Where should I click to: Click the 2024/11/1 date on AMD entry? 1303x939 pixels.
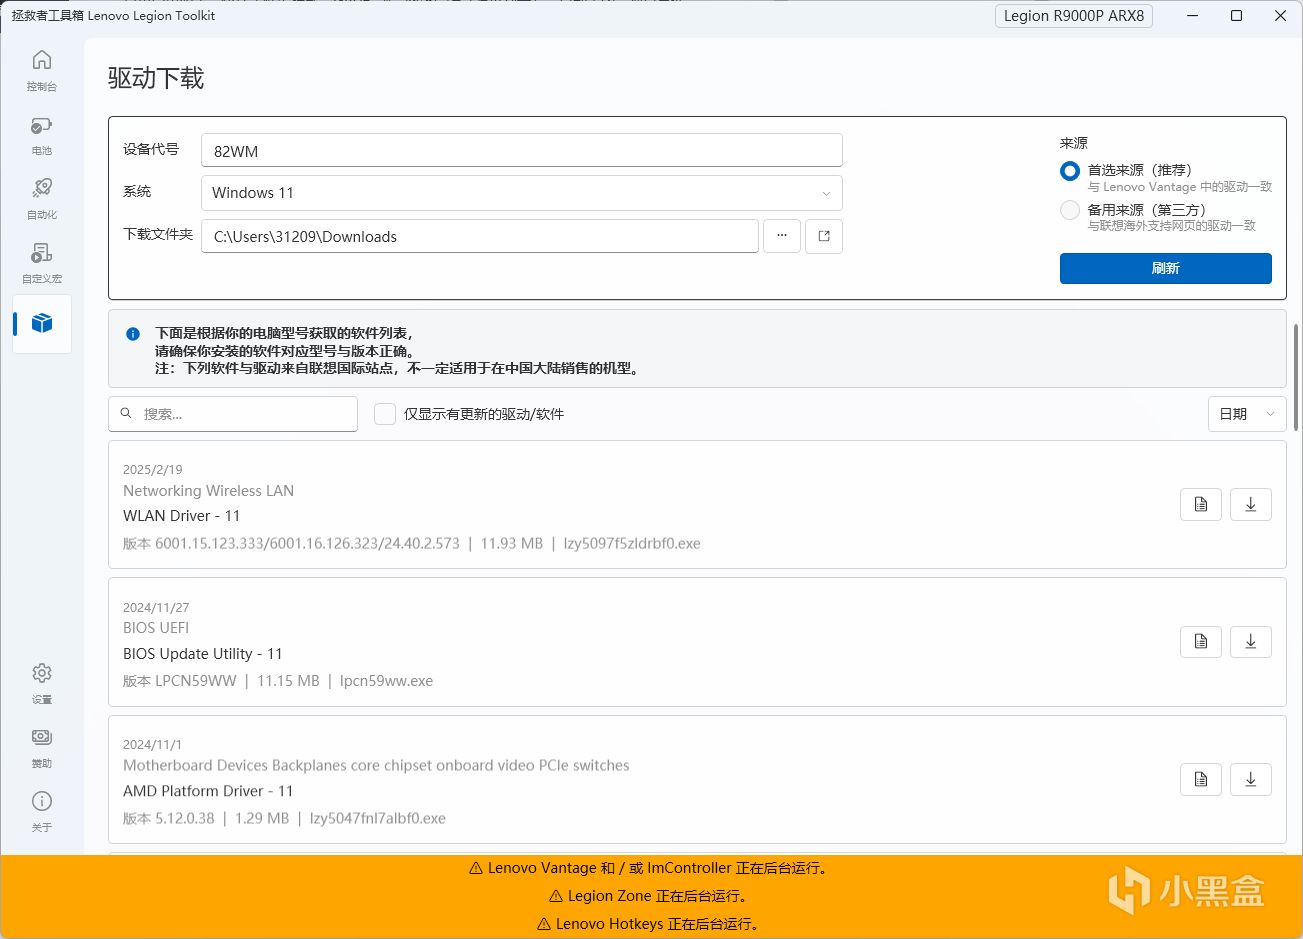tap(153, 744)
